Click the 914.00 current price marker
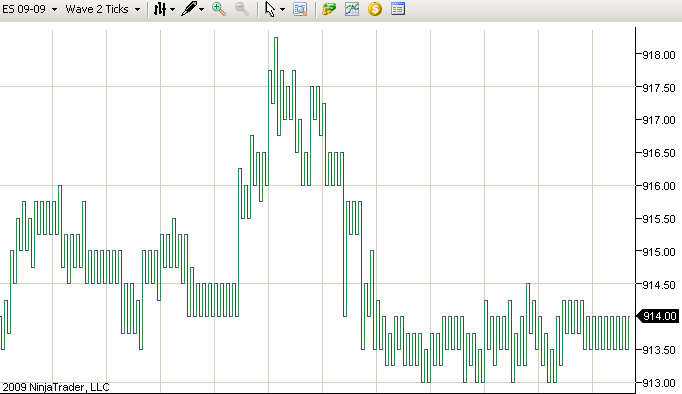Image resolution: width=682 pixels, height=394 pixels. tap(658, 316)
